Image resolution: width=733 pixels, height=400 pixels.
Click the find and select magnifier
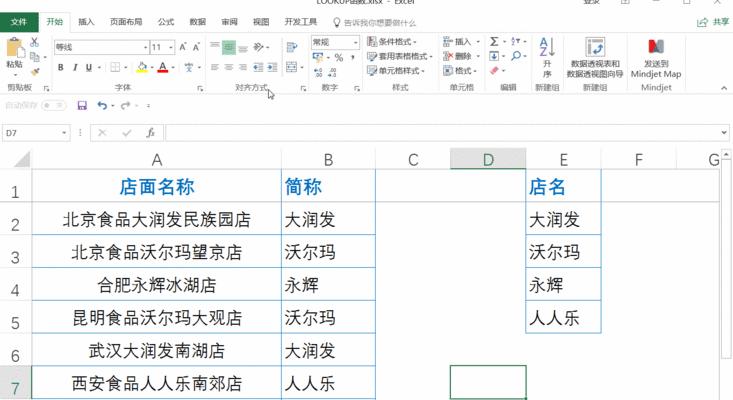[516, 56]
